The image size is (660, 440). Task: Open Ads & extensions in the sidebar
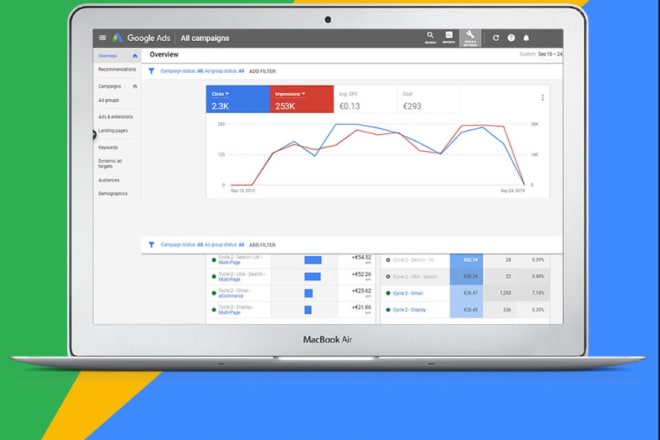pyautogui.click(x=115, y=117)
